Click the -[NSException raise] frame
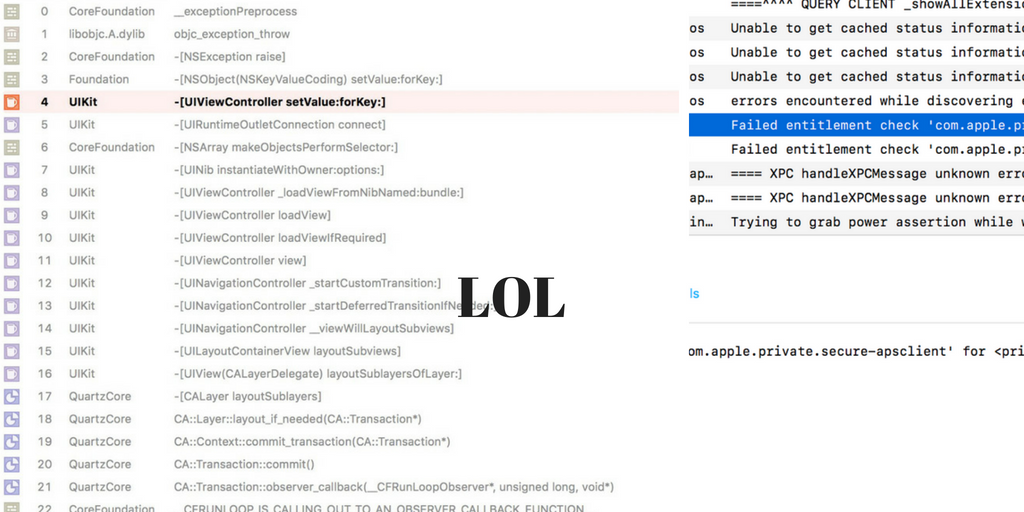Viewport: 1024px width, 512px height. click(x=229, y=57)
